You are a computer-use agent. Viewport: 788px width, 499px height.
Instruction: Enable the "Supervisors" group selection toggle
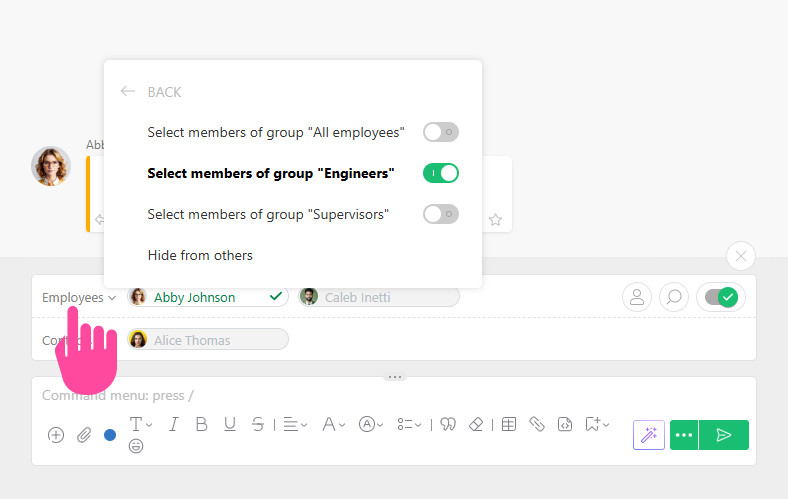[440, 214]
